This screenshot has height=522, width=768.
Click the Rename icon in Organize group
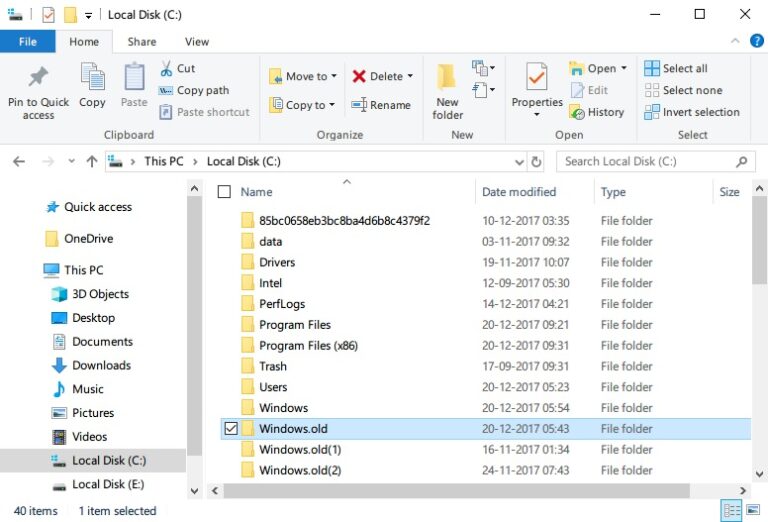click(359, 105)
